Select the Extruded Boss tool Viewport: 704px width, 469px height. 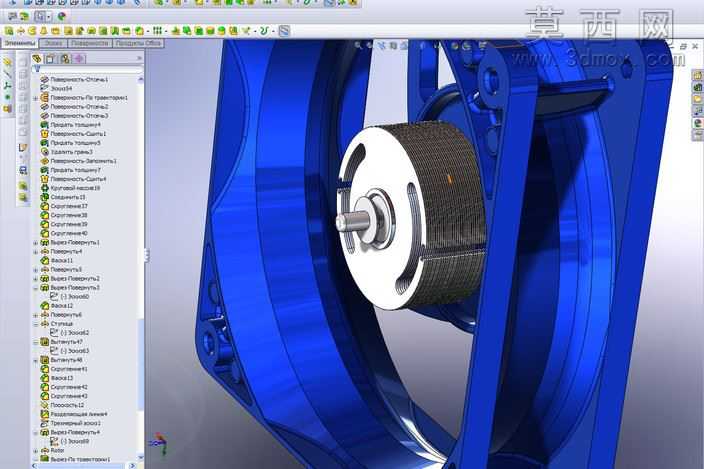[9, 31]
